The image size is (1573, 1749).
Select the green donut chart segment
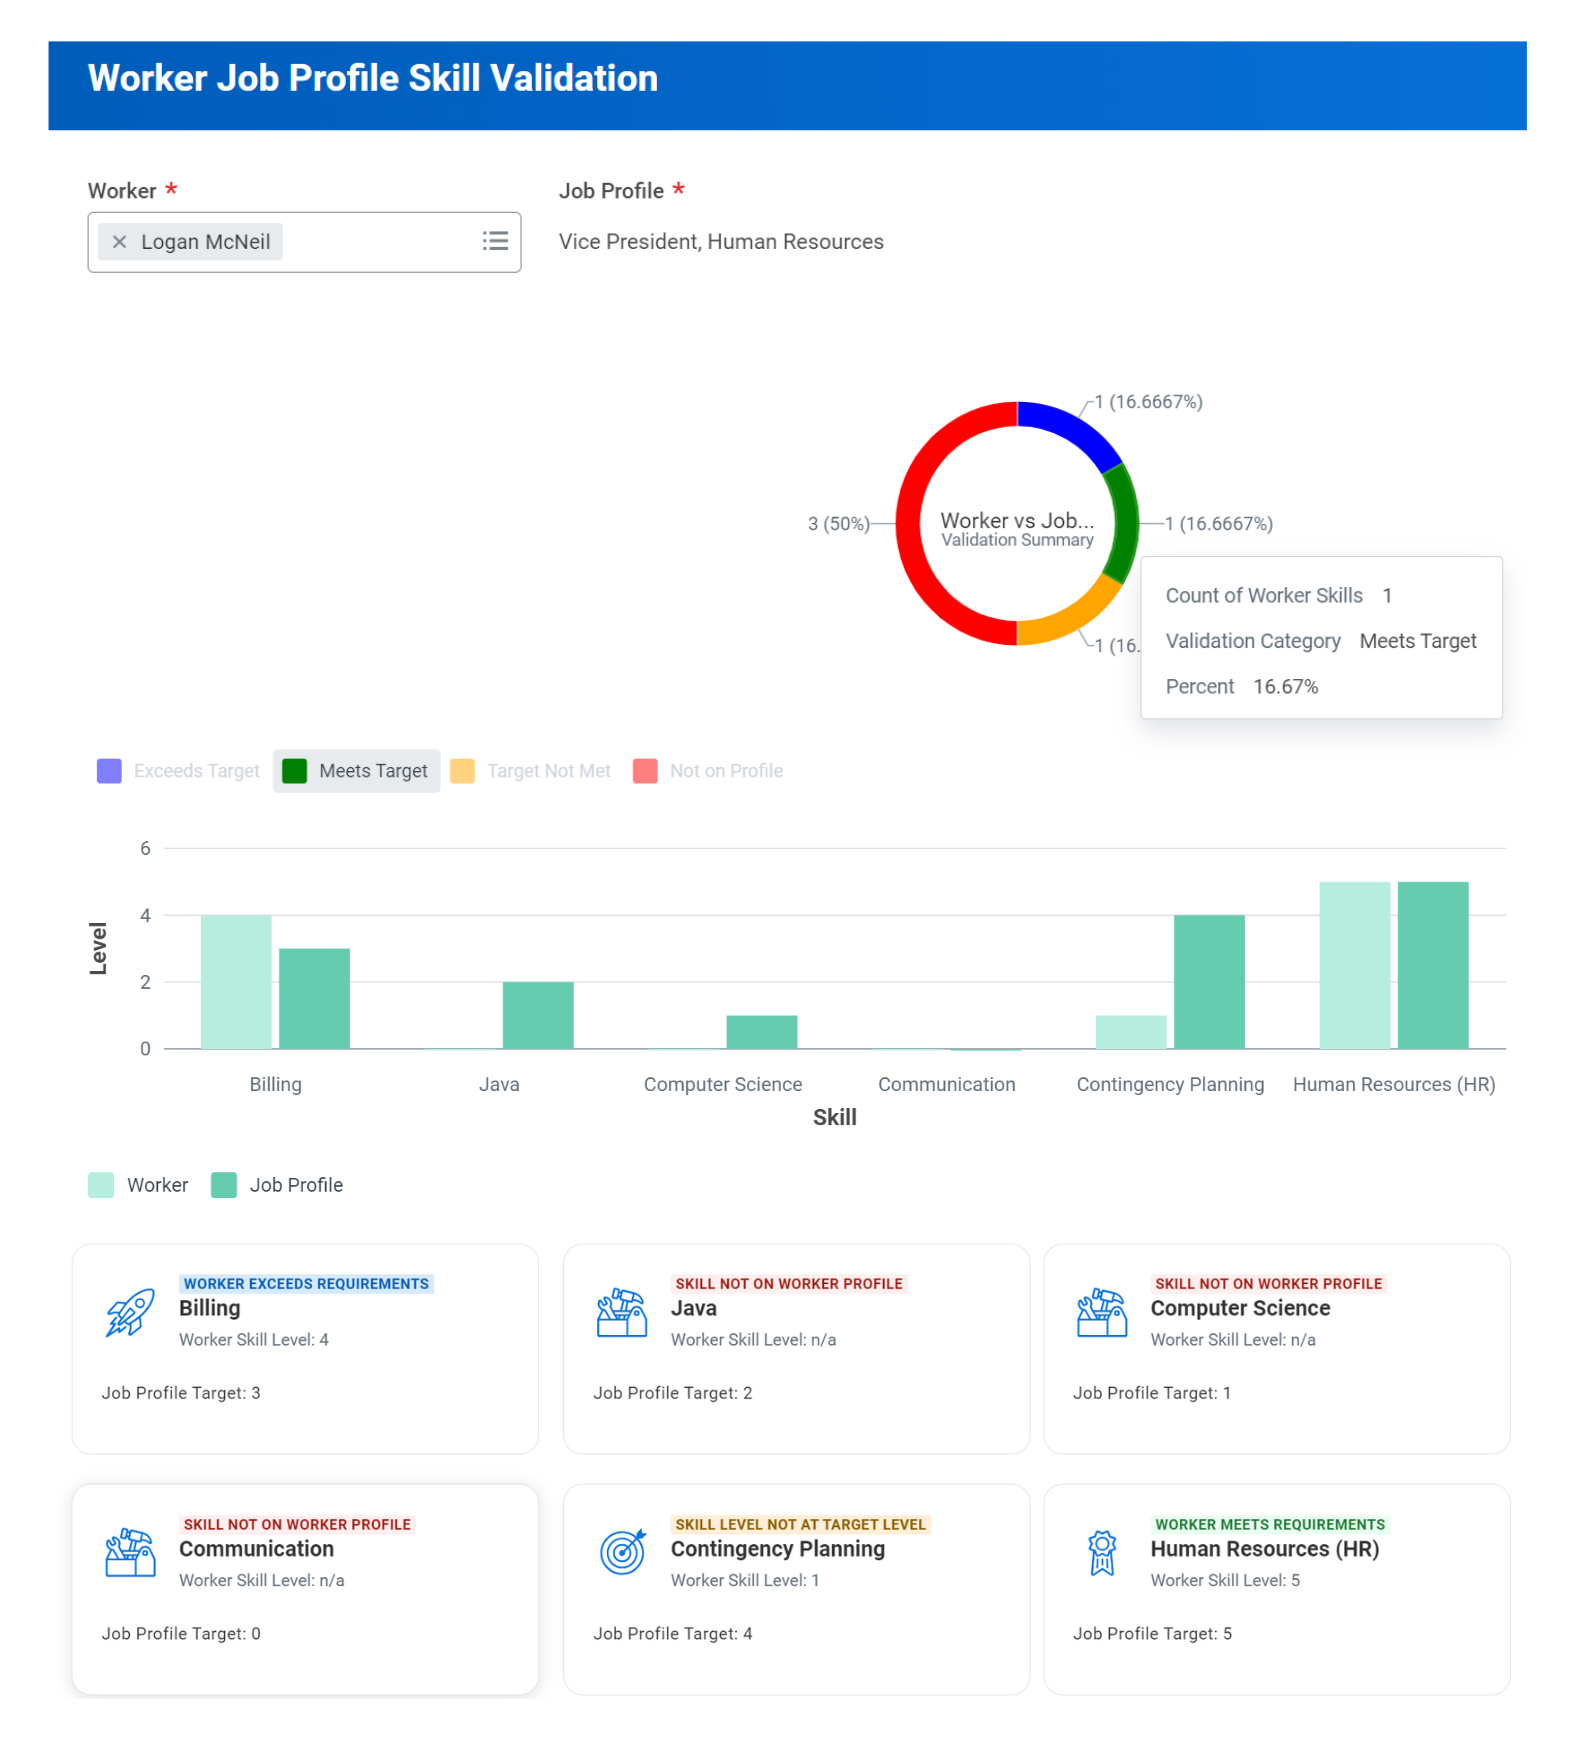(x=1125, y=524)
